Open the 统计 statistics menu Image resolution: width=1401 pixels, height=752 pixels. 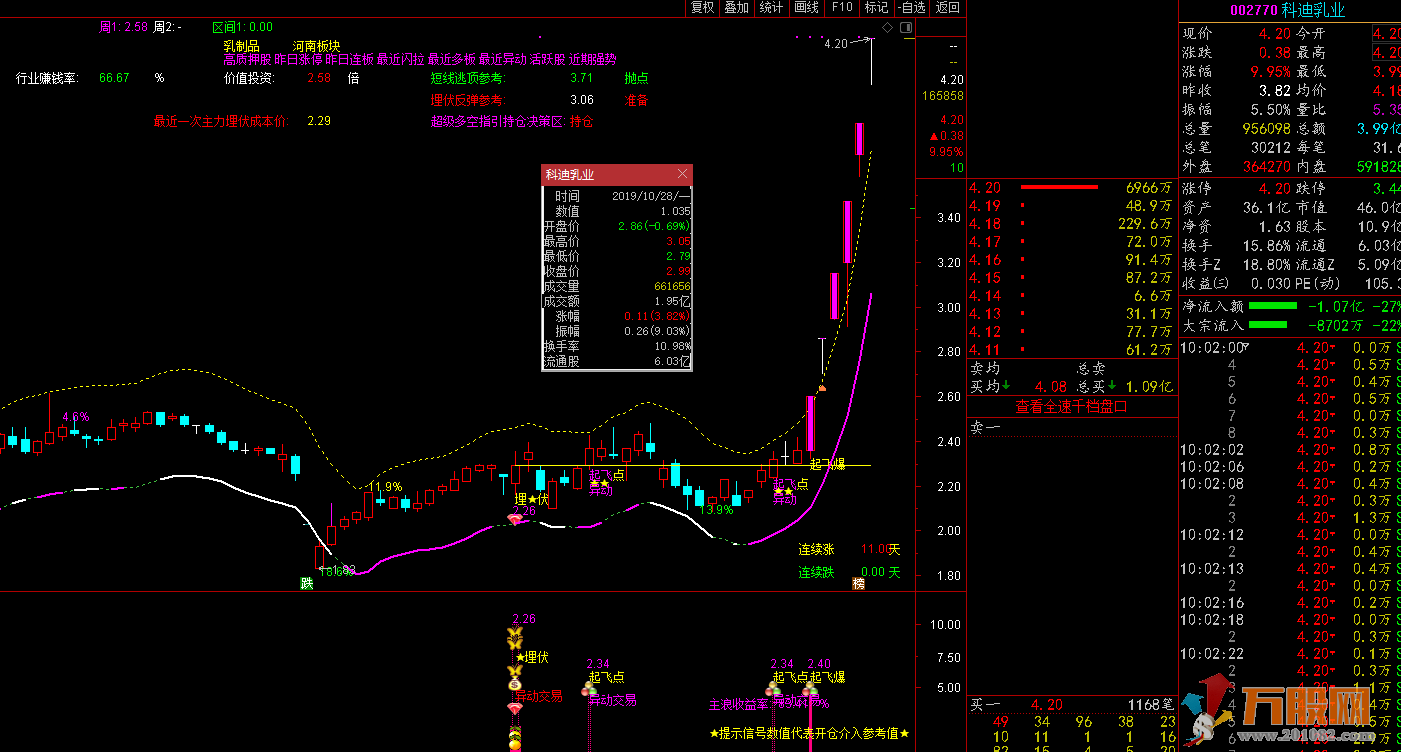[771, 8]
